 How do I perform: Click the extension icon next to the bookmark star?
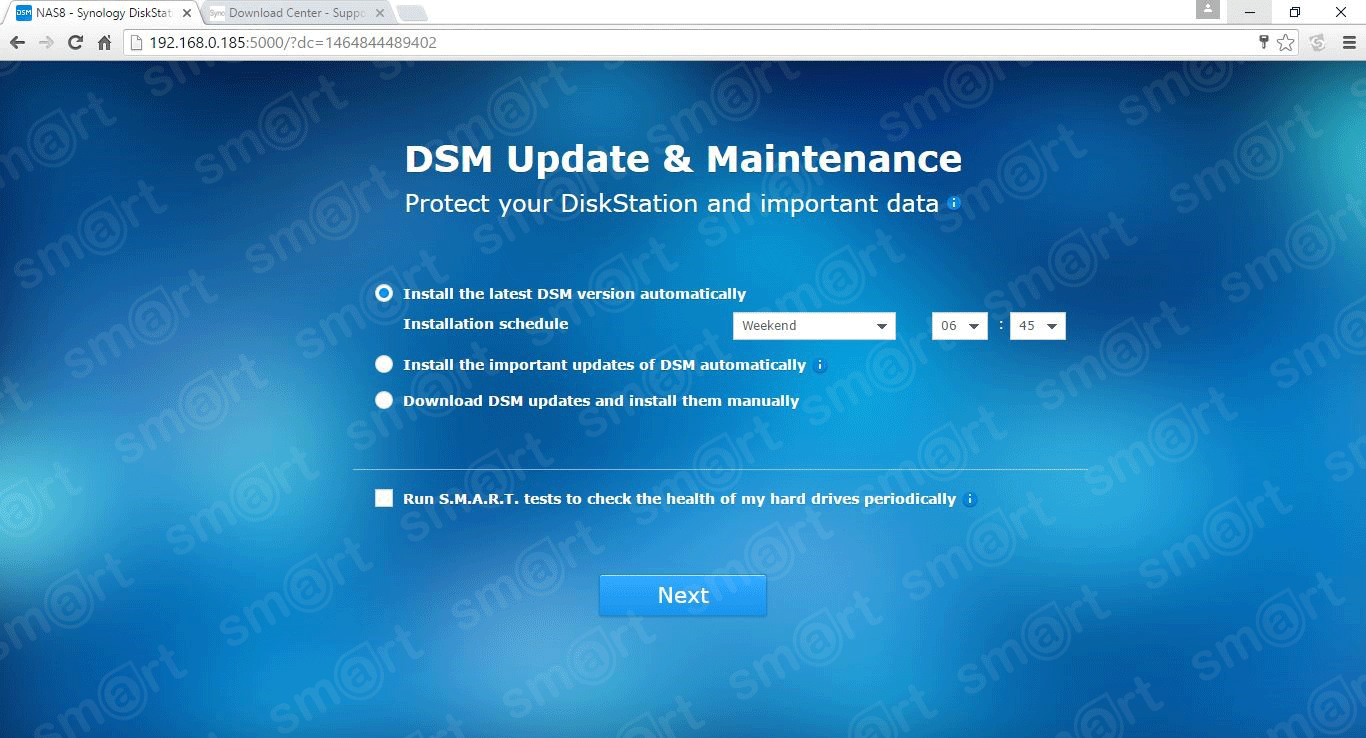pos(1317,43)
